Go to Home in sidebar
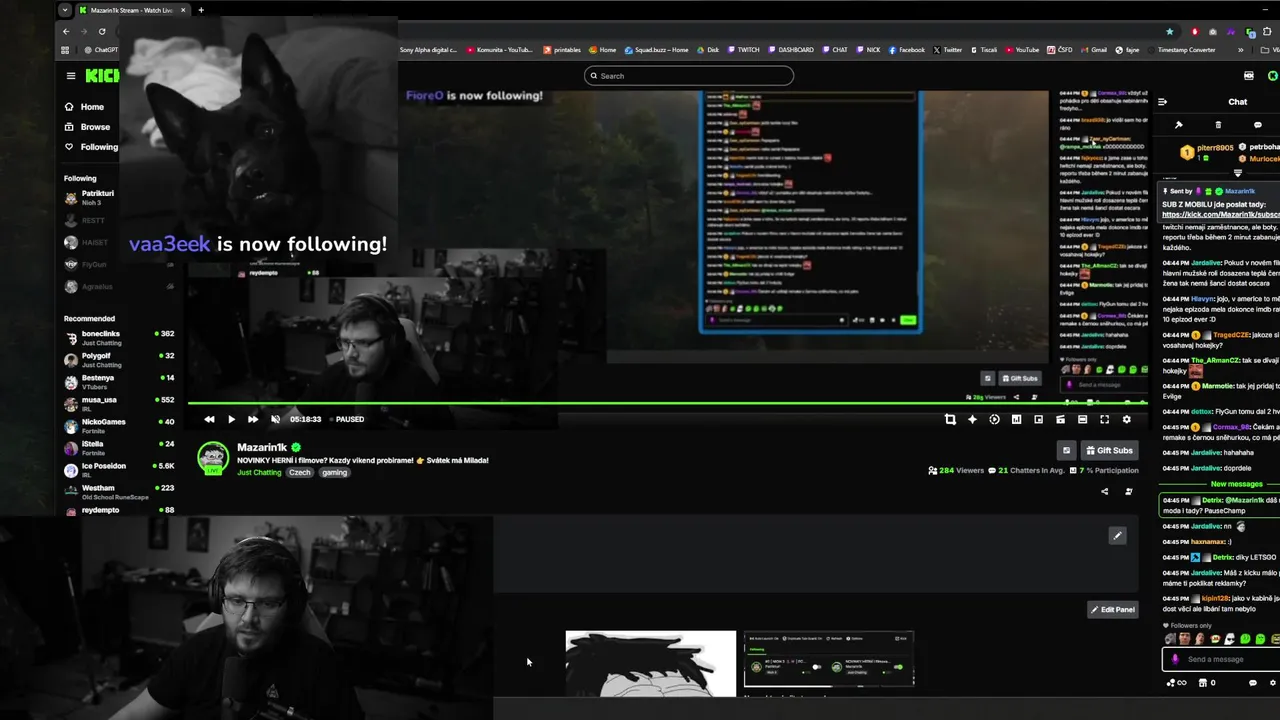Viewport: 1280px width, 720px height. coord(84,107)
